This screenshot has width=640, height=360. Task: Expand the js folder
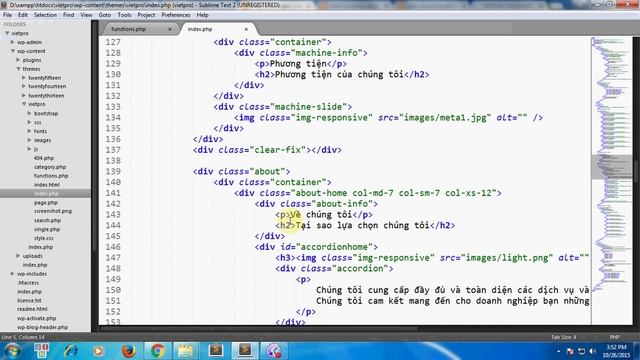pyautogui.click(x=29, y=149)
